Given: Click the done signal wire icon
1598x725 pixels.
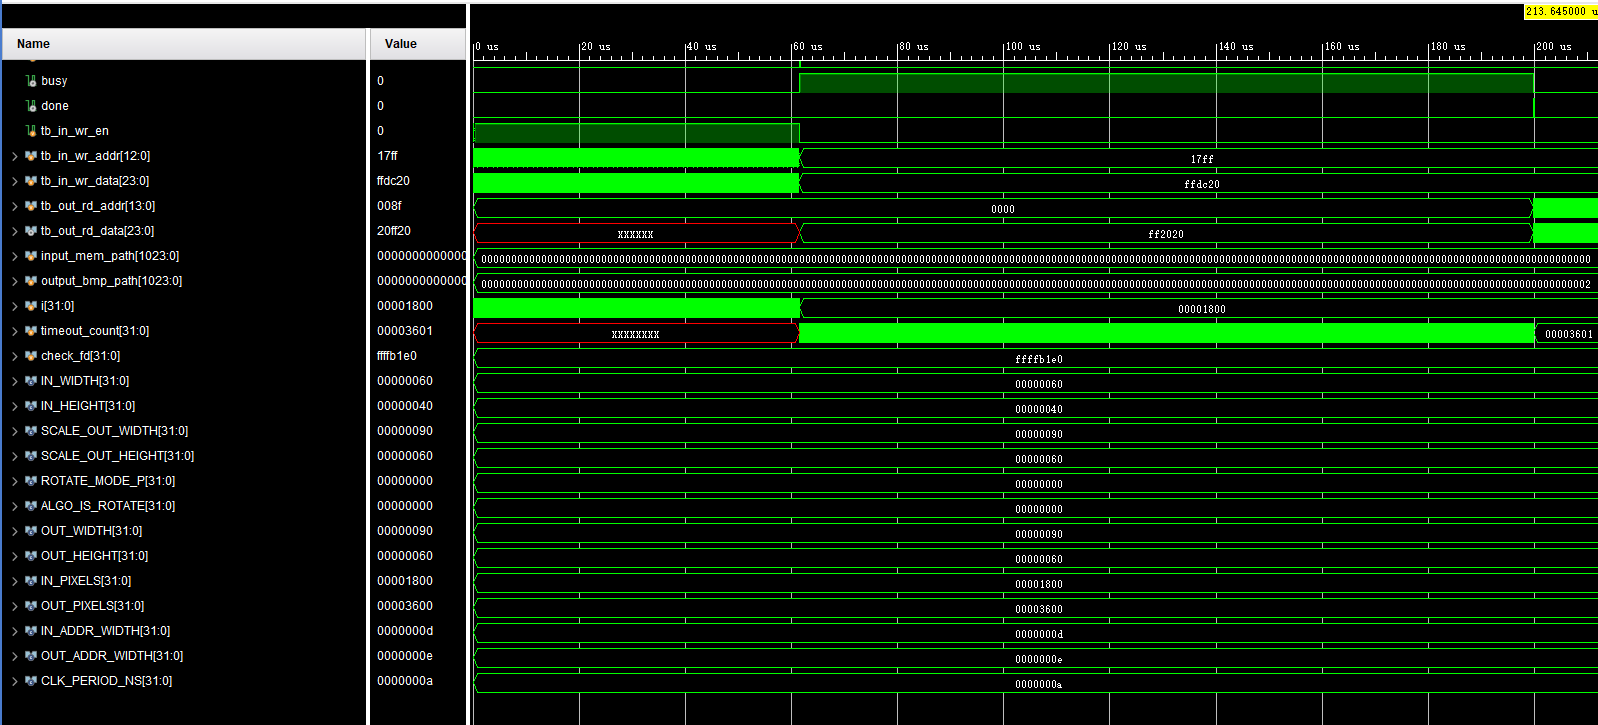Looking at the screenshot, I should (31, 106).
